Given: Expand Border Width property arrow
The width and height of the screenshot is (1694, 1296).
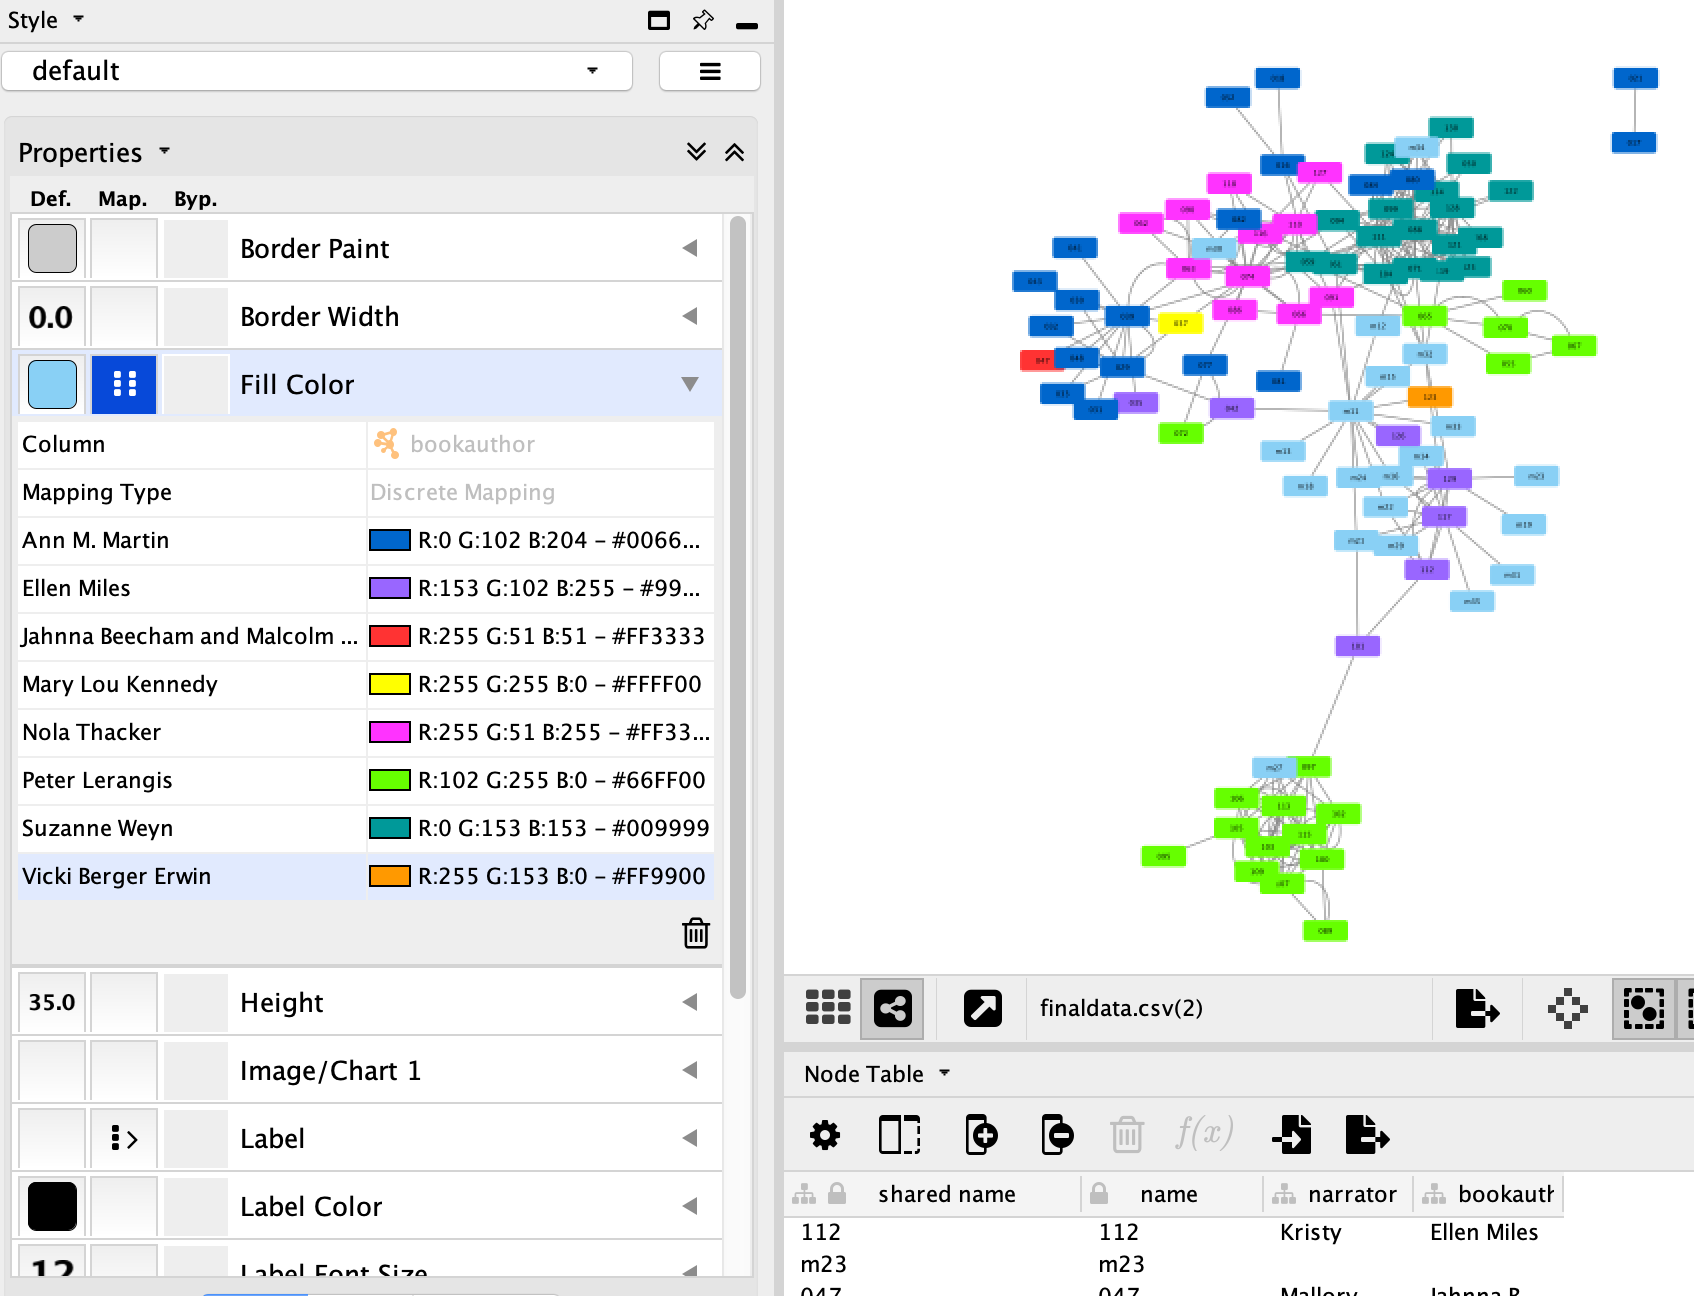Looking at the screenshot, I should click(x=690, y=316).
